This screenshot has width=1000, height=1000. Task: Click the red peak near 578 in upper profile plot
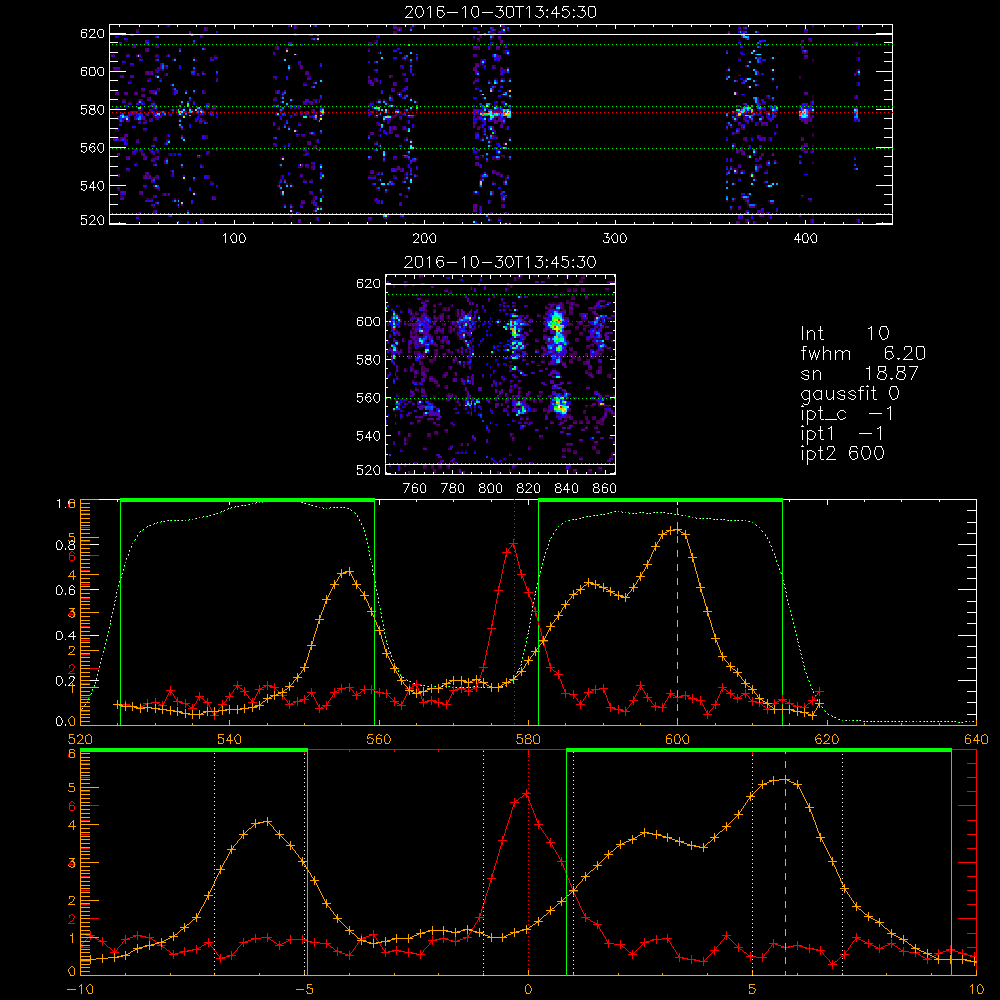513,543
